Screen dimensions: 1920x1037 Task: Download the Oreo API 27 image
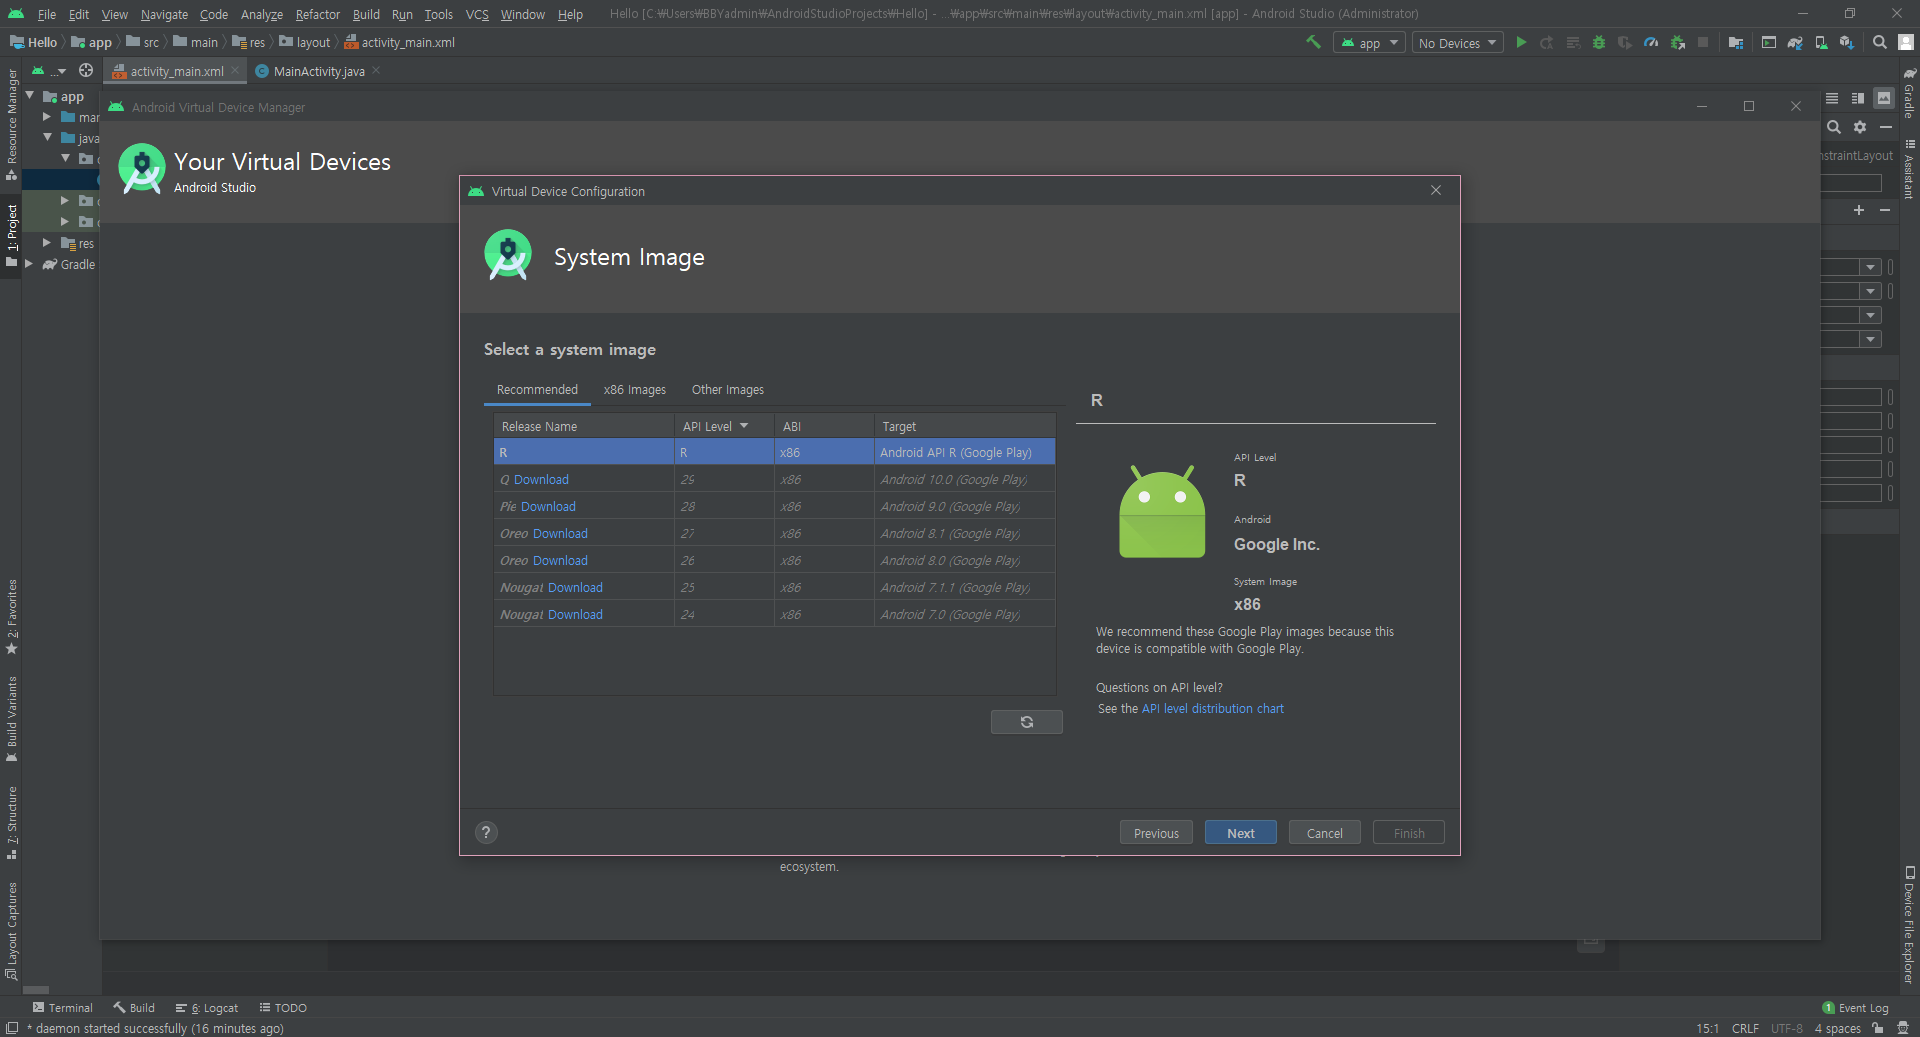(560, 534)
